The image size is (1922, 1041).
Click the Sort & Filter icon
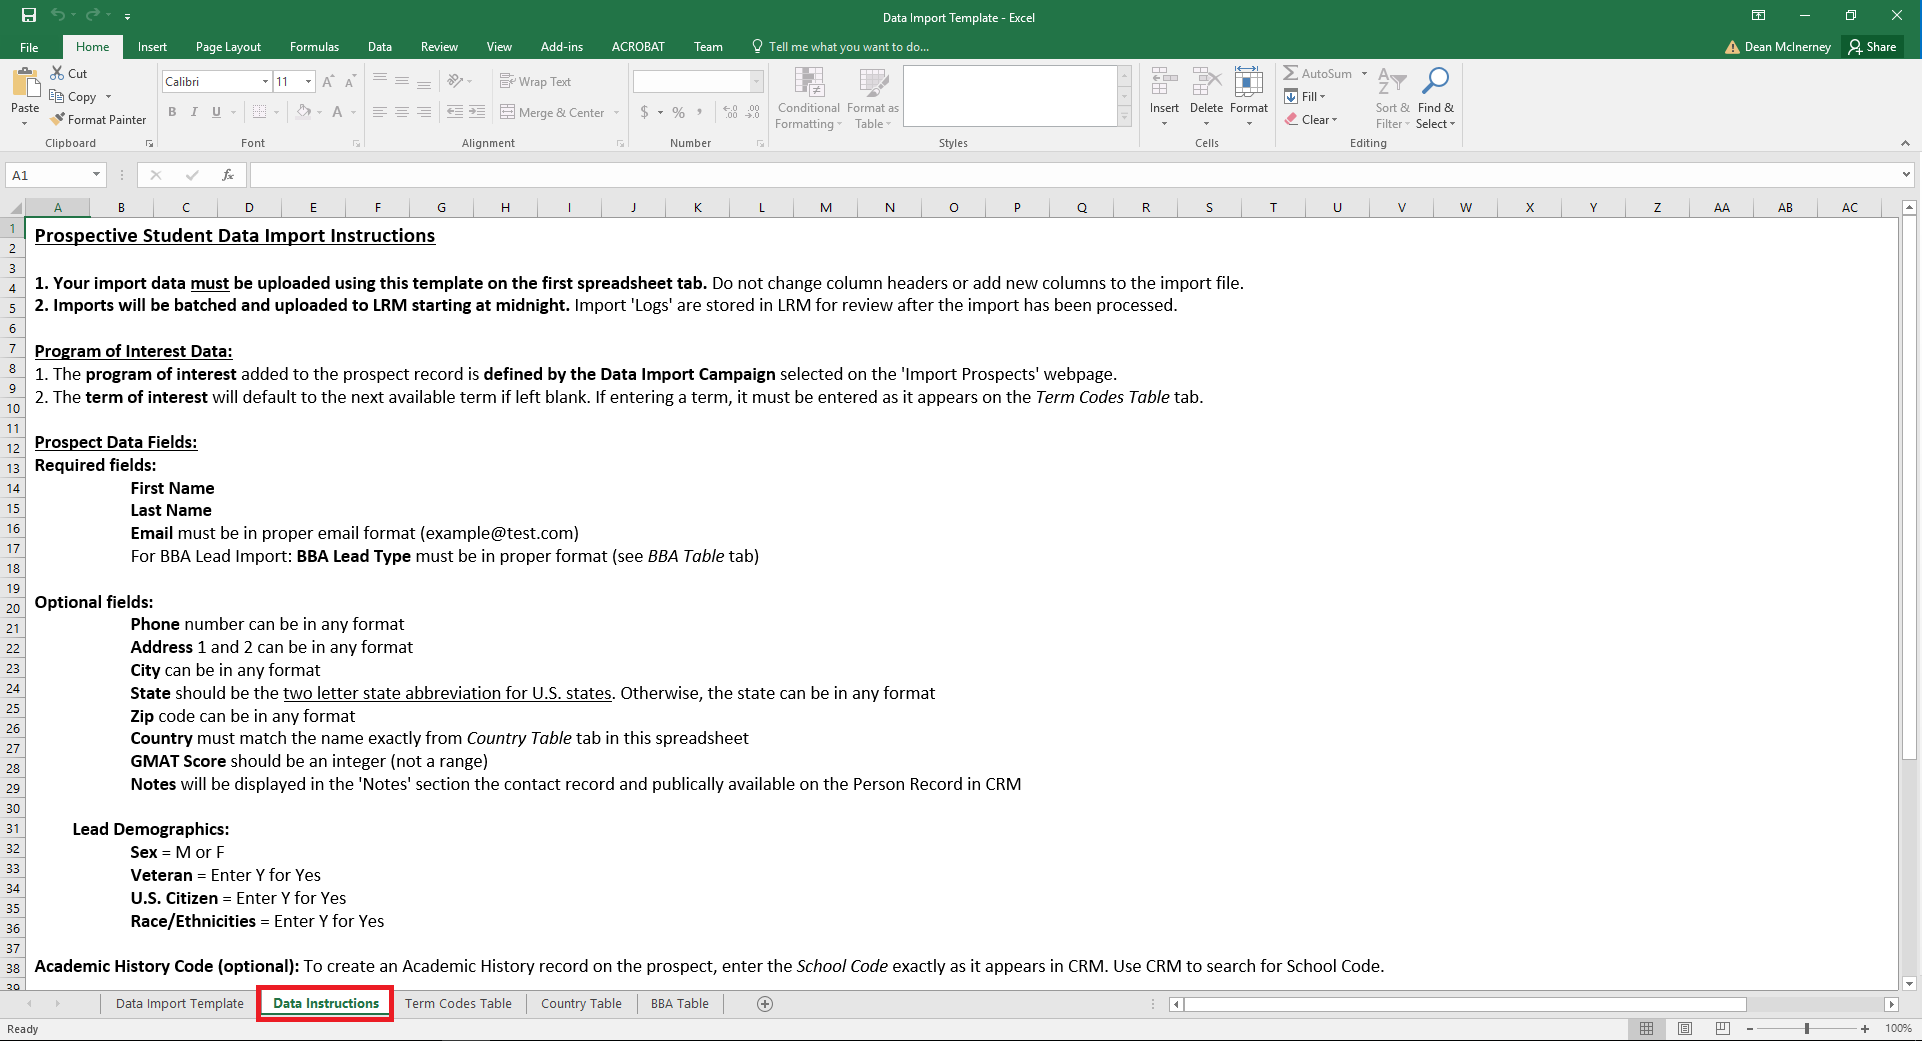coord(1391,81)
